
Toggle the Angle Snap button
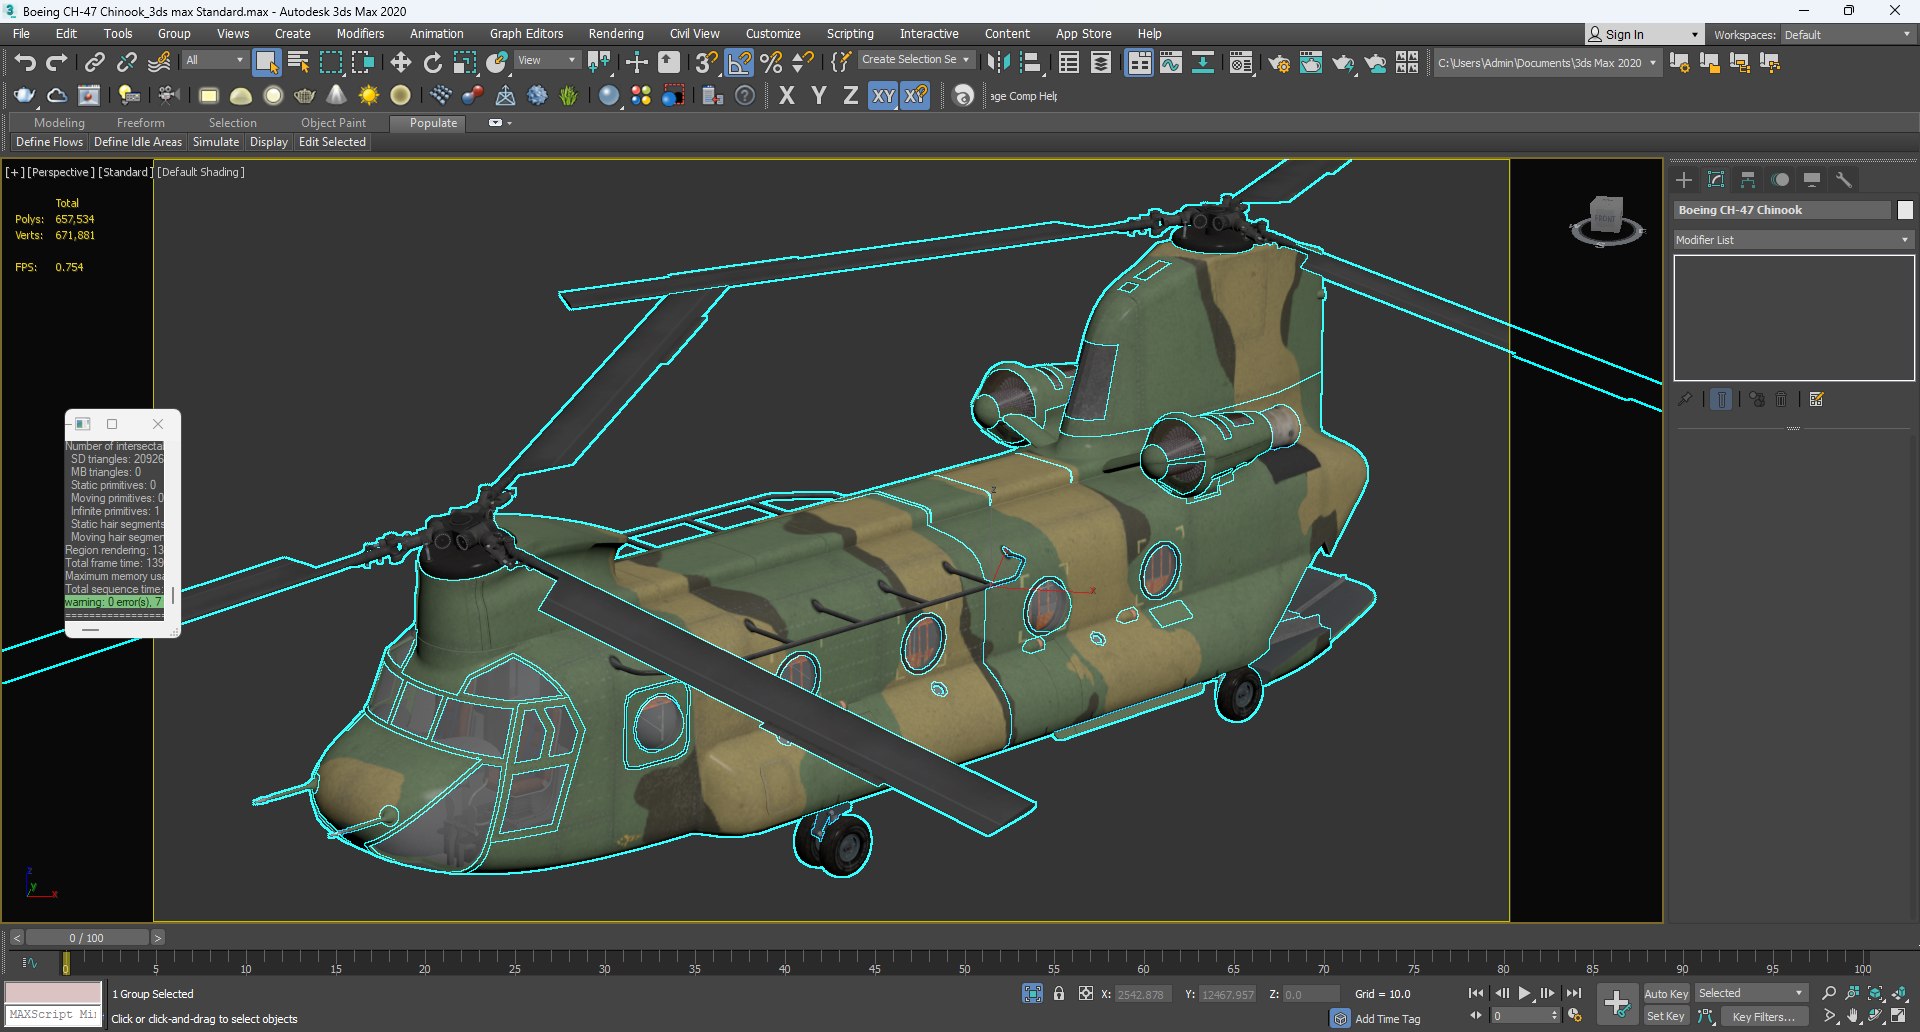(739, 63)
